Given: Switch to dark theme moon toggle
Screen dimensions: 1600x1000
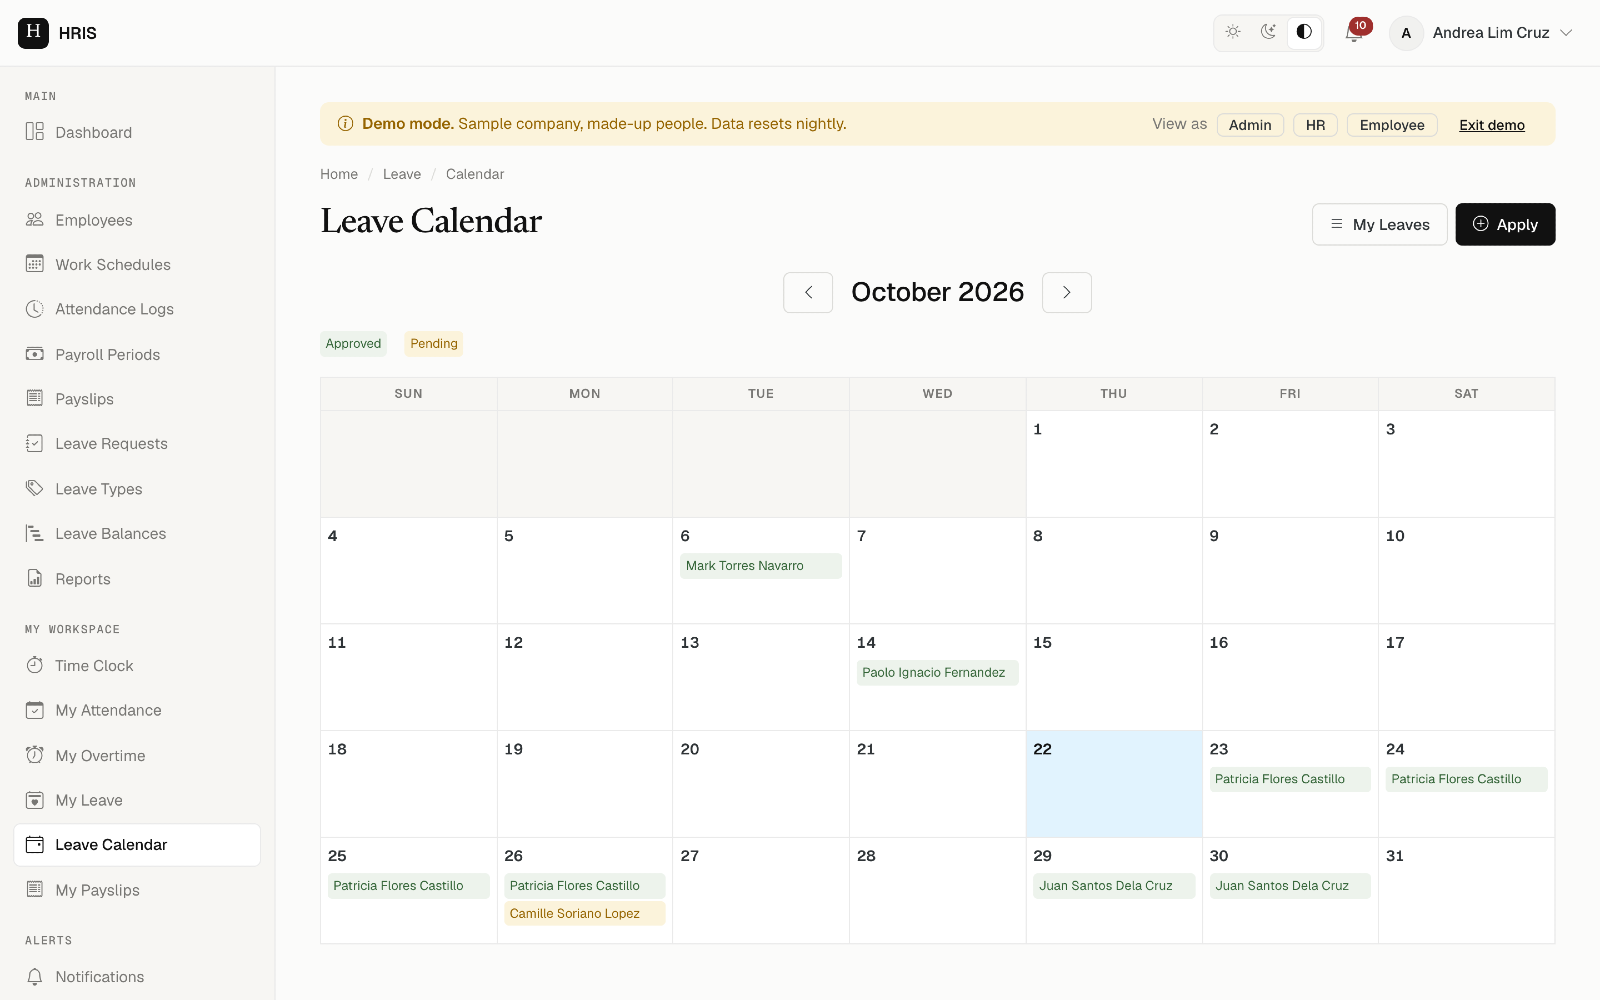Looking at the screenshot, I should tap(1268, 32).
